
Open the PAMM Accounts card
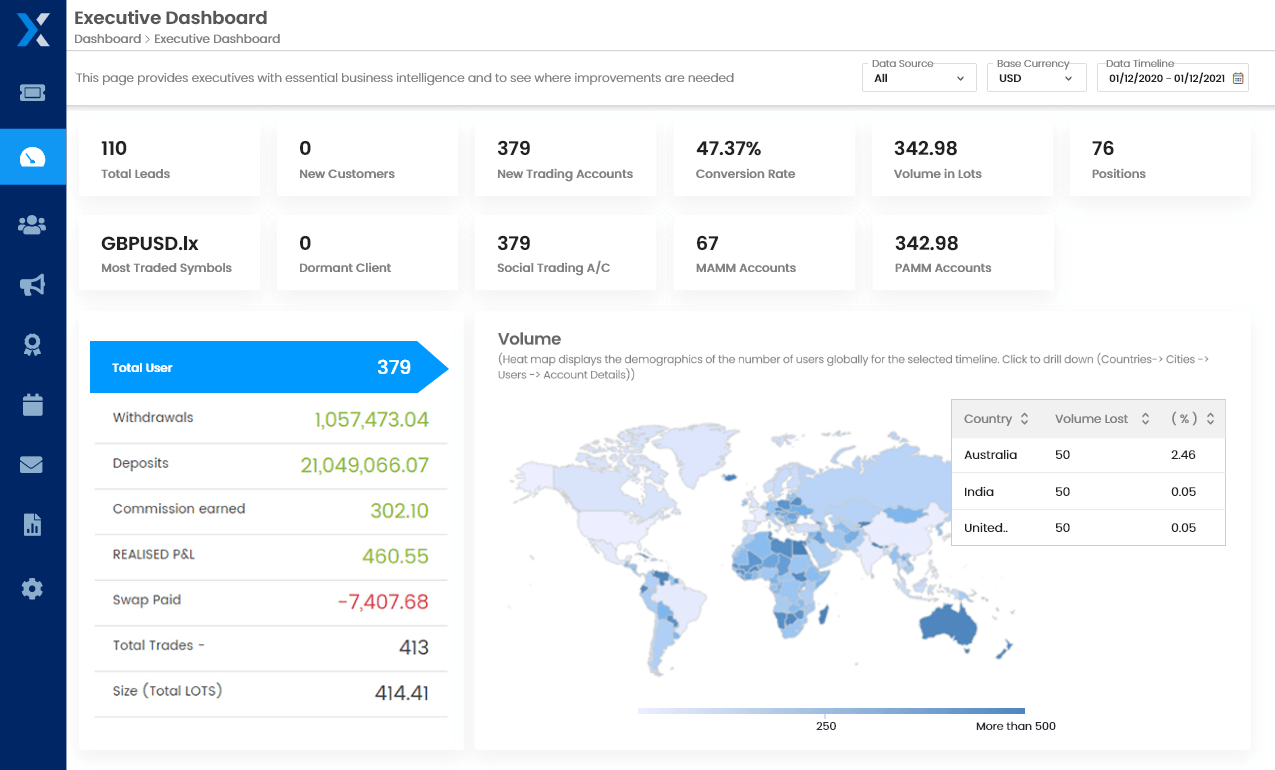963,254
